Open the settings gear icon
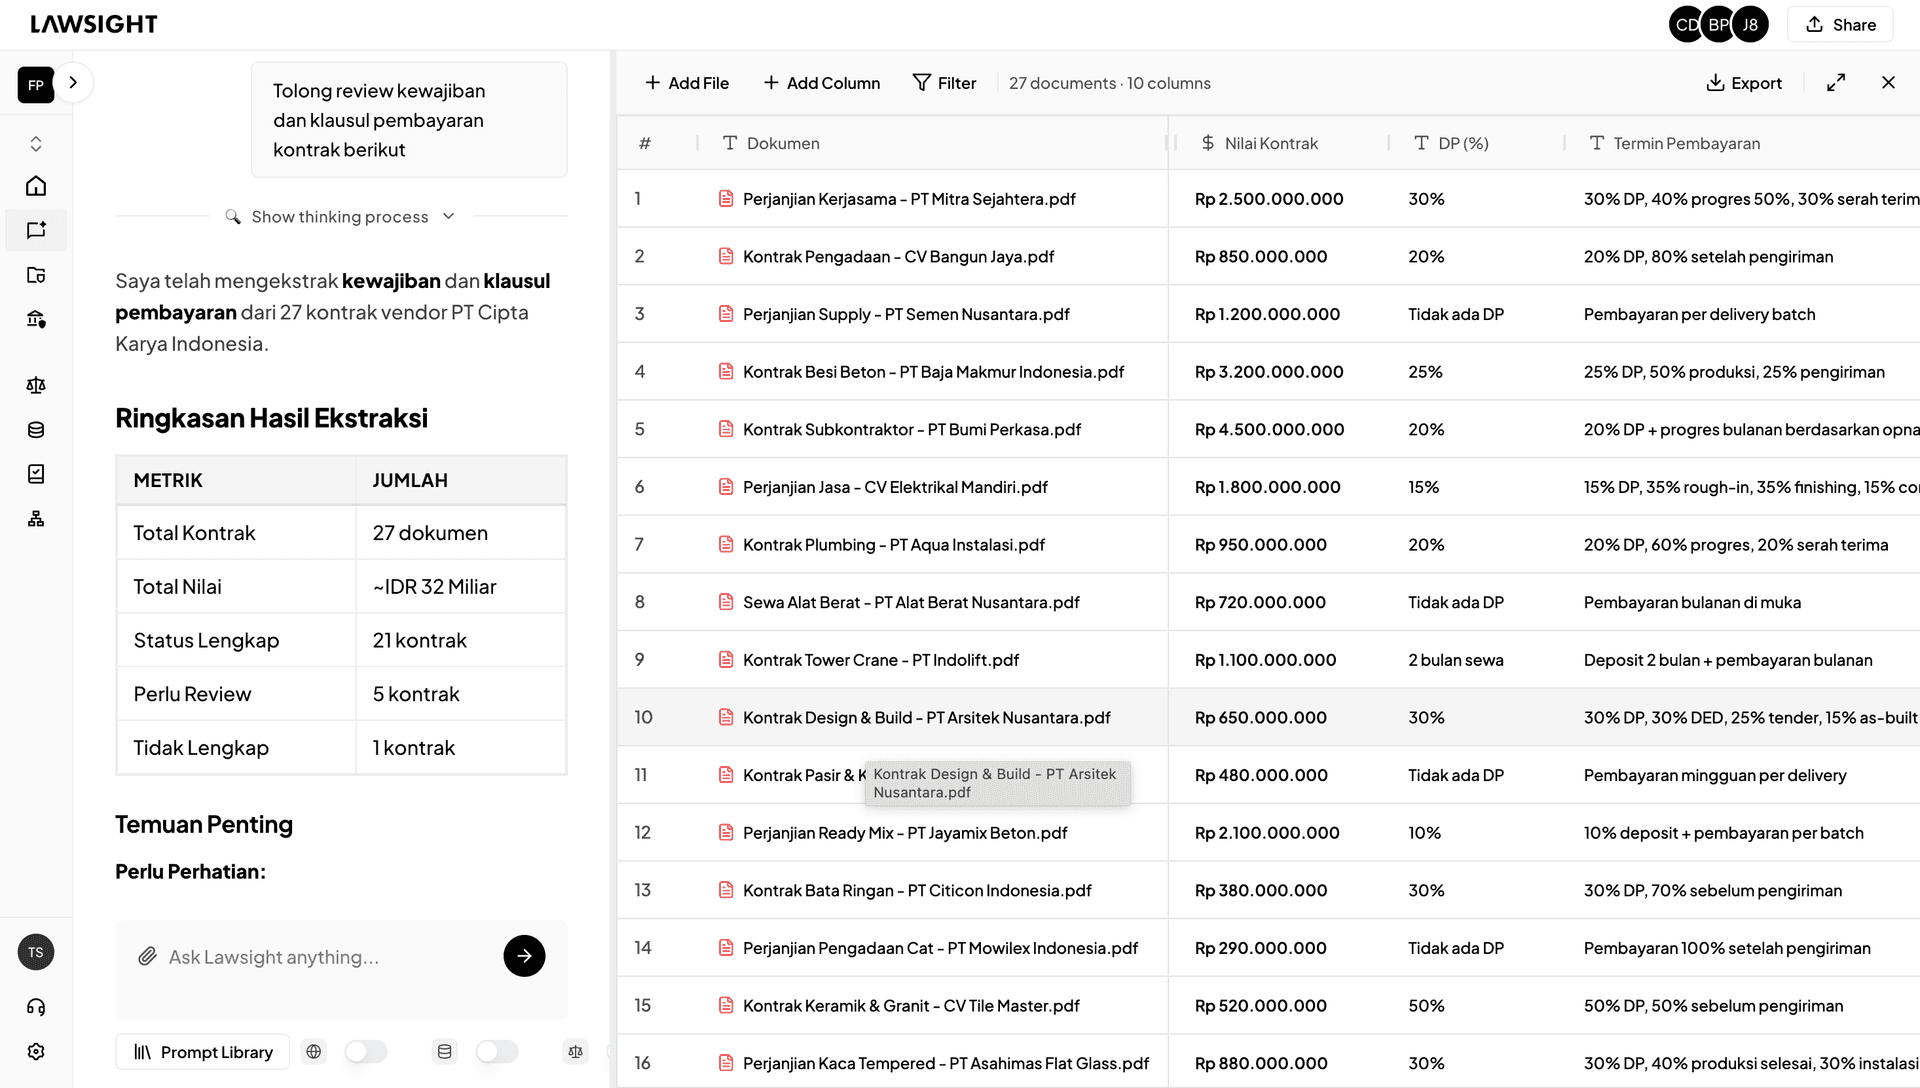 36,1052
